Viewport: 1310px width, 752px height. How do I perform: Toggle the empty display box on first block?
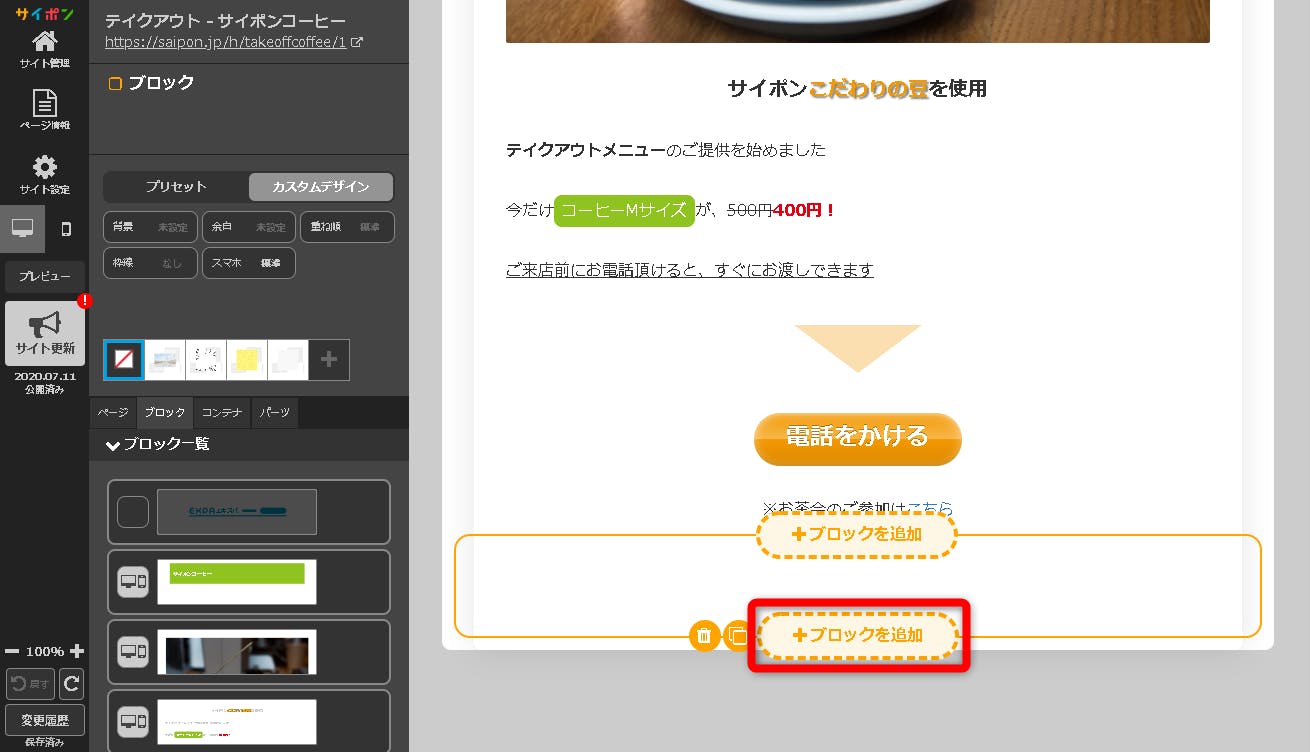133,512
